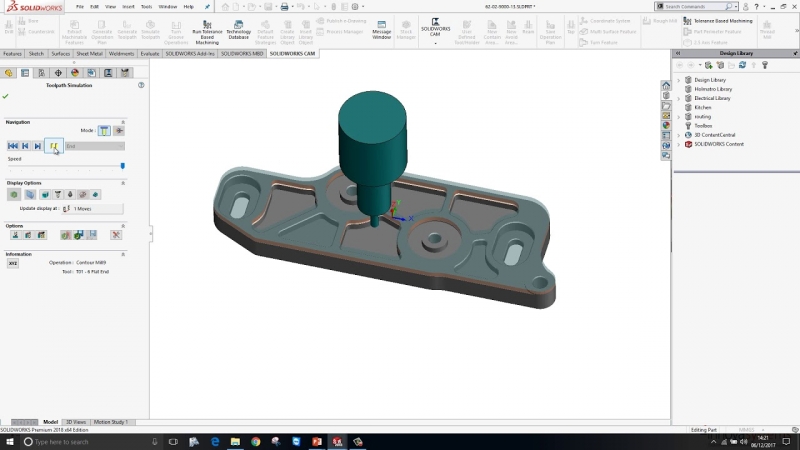The image size is (800, 450).
Task: Open the End condition dropdown
Action: point(94,146)
